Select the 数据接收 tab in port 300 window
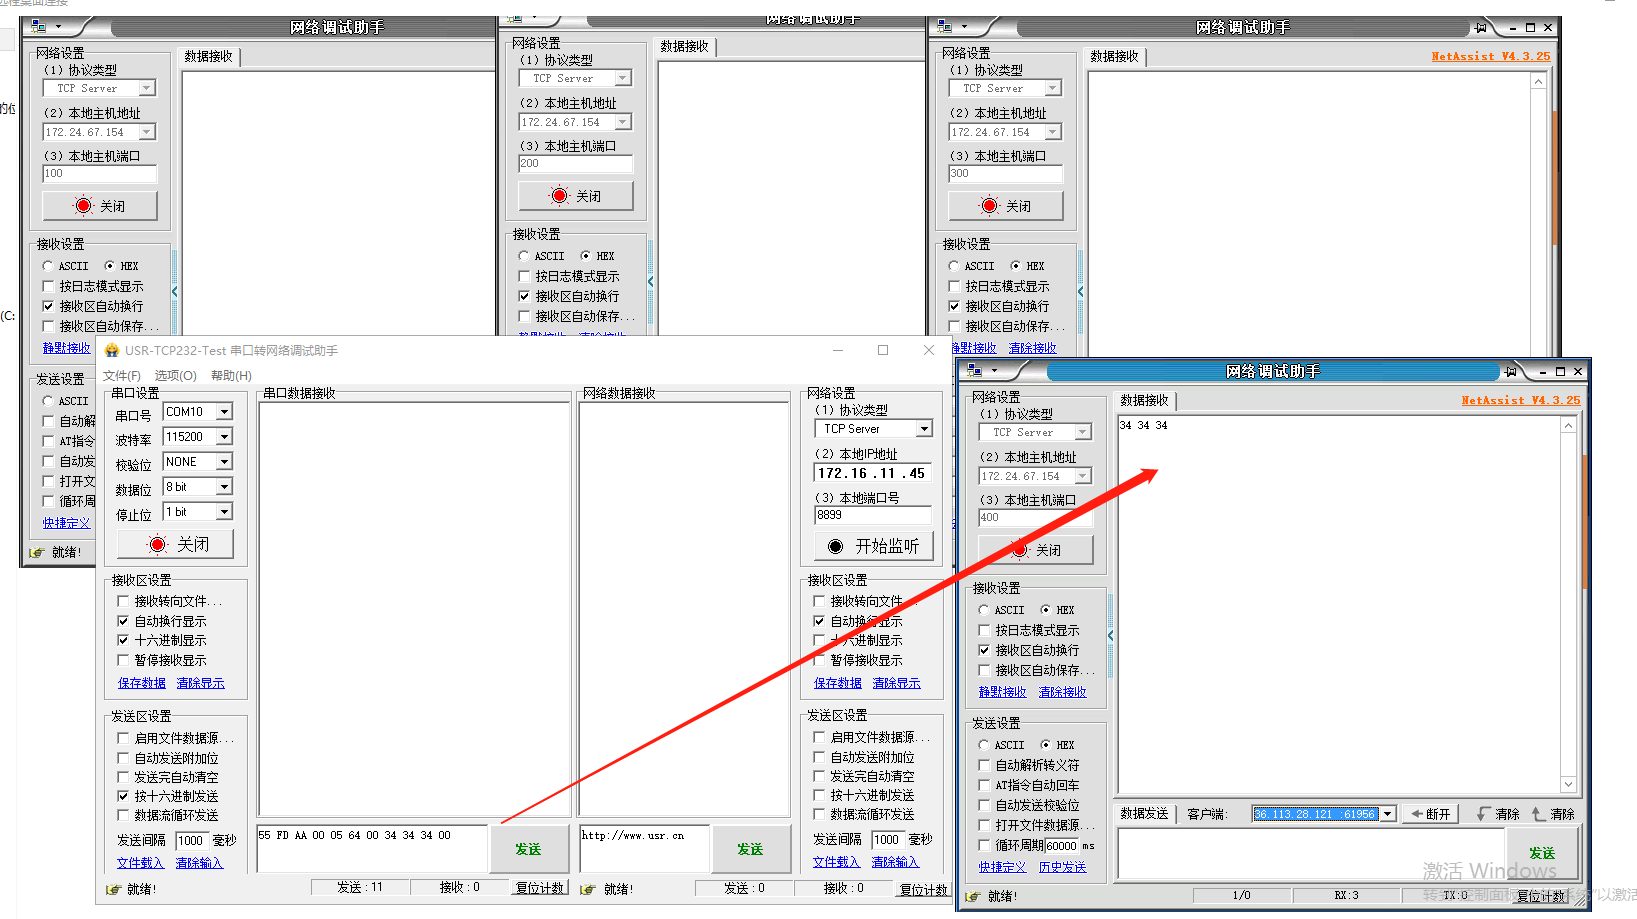Screen dimensions: 1637x919 click(x=1114, y=57)
